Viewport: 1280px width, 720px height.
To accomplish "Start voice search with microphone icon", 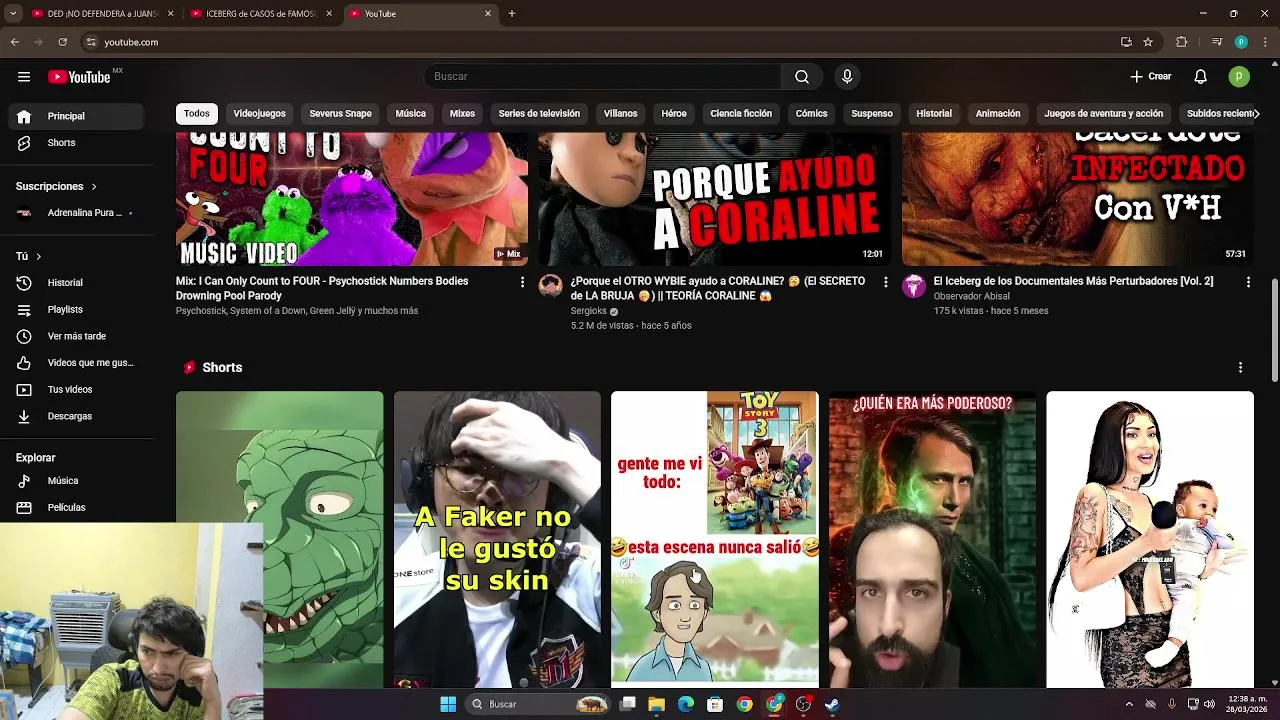I will [x=847, y=77].
